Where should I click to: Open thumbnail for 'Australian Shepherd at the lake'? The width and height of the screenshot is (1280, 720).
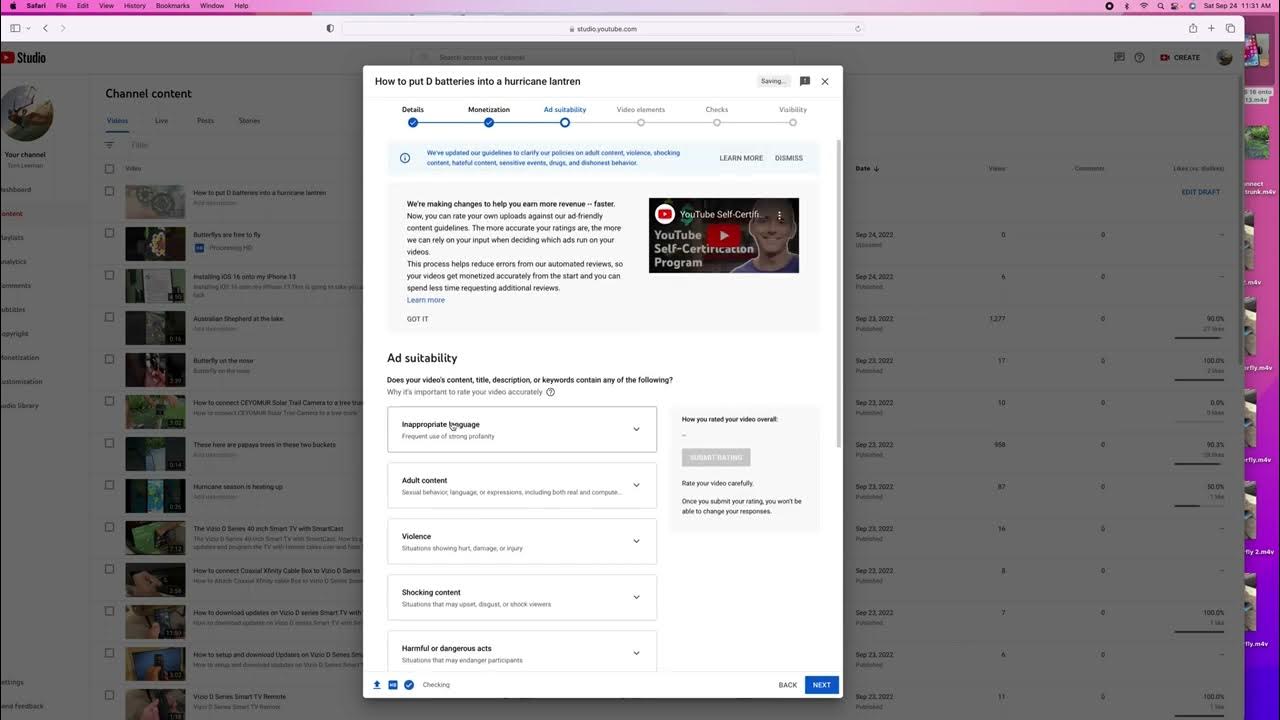tap(155, 327)
